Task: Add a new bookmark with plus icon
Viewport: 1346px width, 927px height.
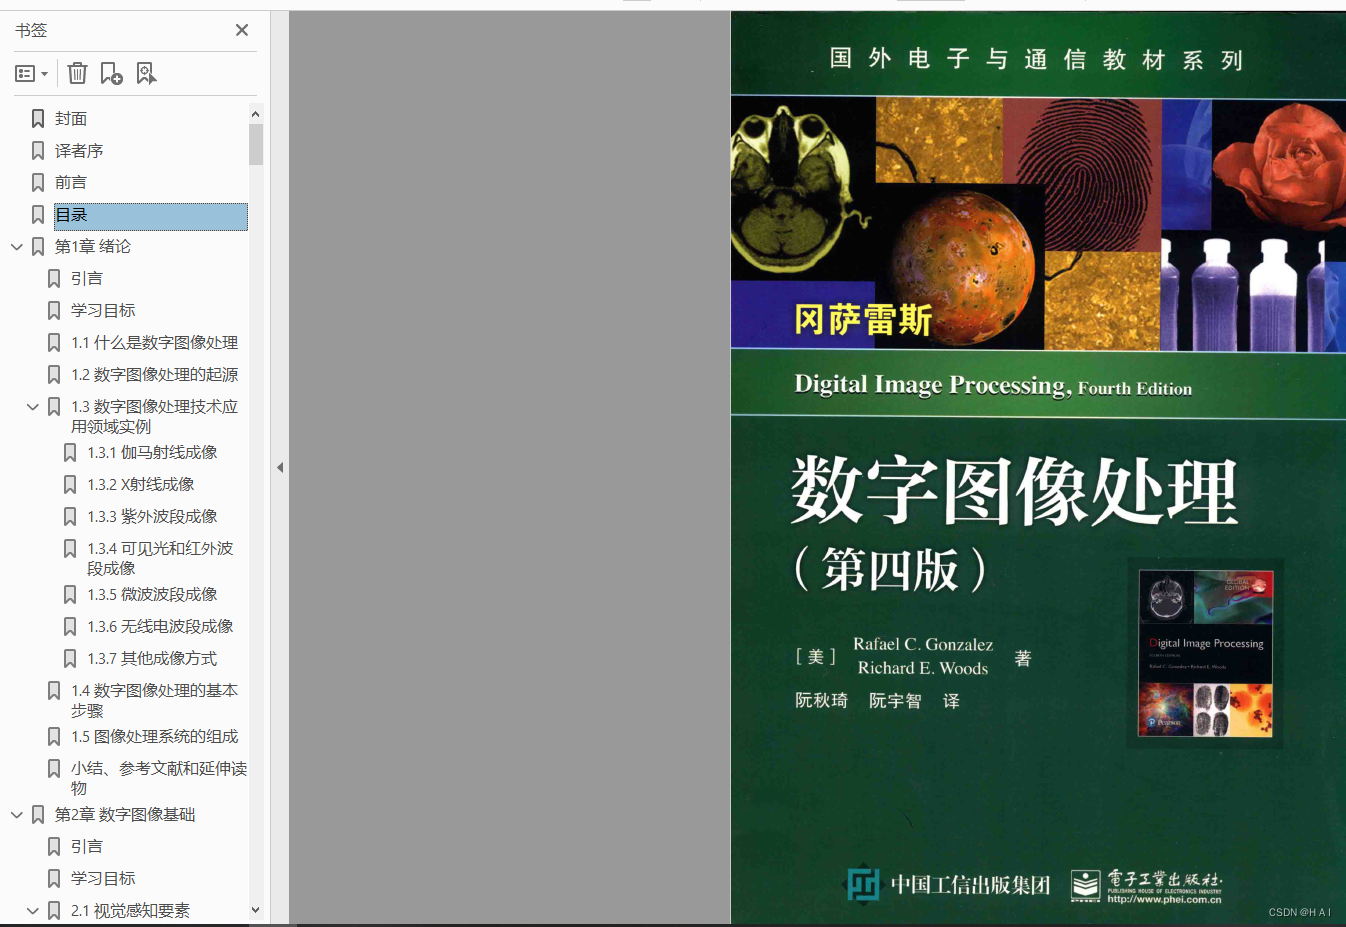Action: 111,73
